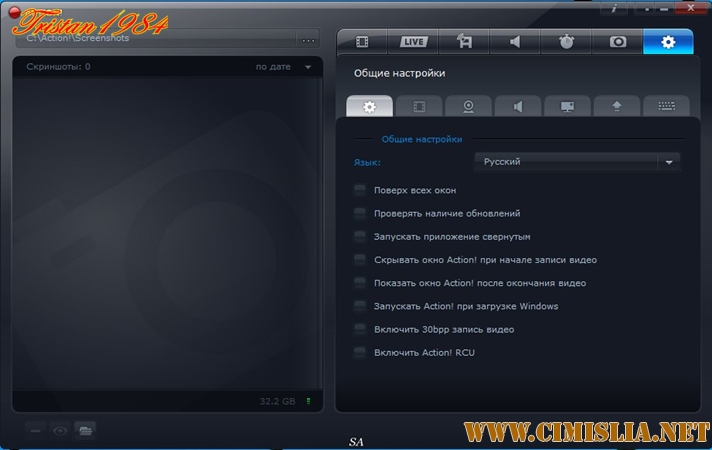This screenshot has height=450, width=712.
Task: Click the folder icon below the screenshot list
Action: tap(86, 430)
